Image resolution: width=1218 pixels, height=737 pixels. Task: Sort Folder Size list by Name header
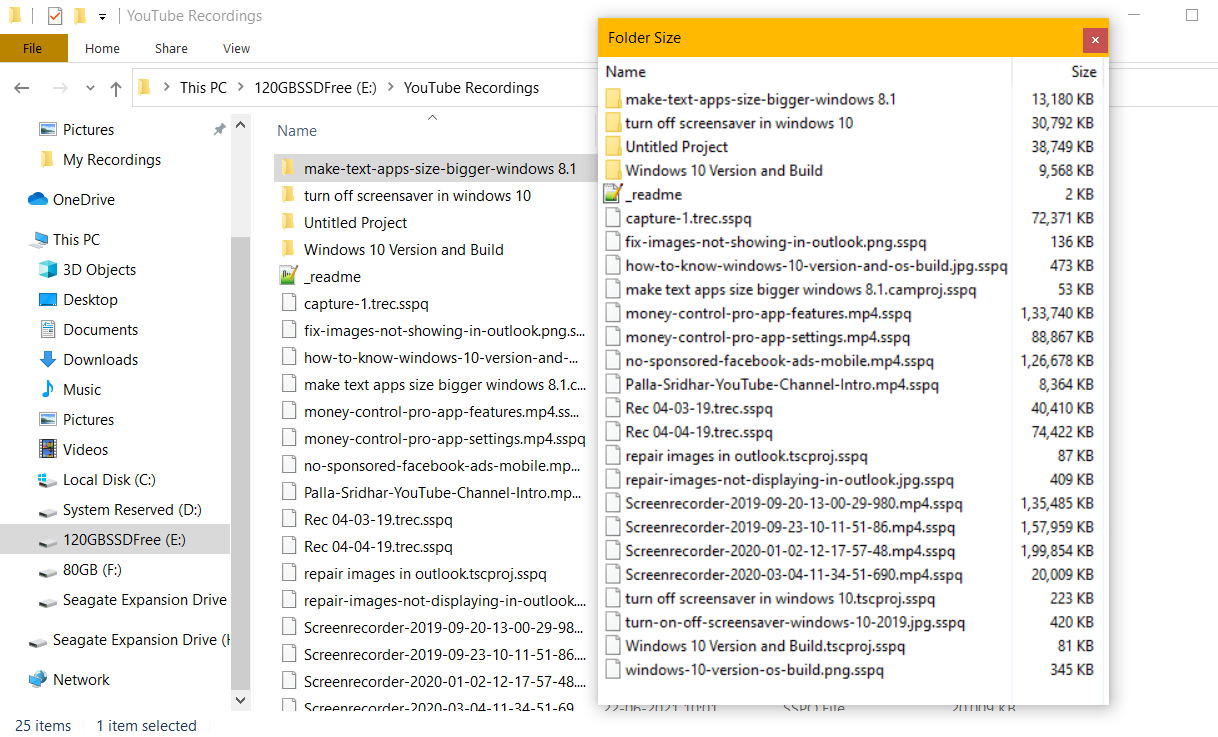coord(626,72)
